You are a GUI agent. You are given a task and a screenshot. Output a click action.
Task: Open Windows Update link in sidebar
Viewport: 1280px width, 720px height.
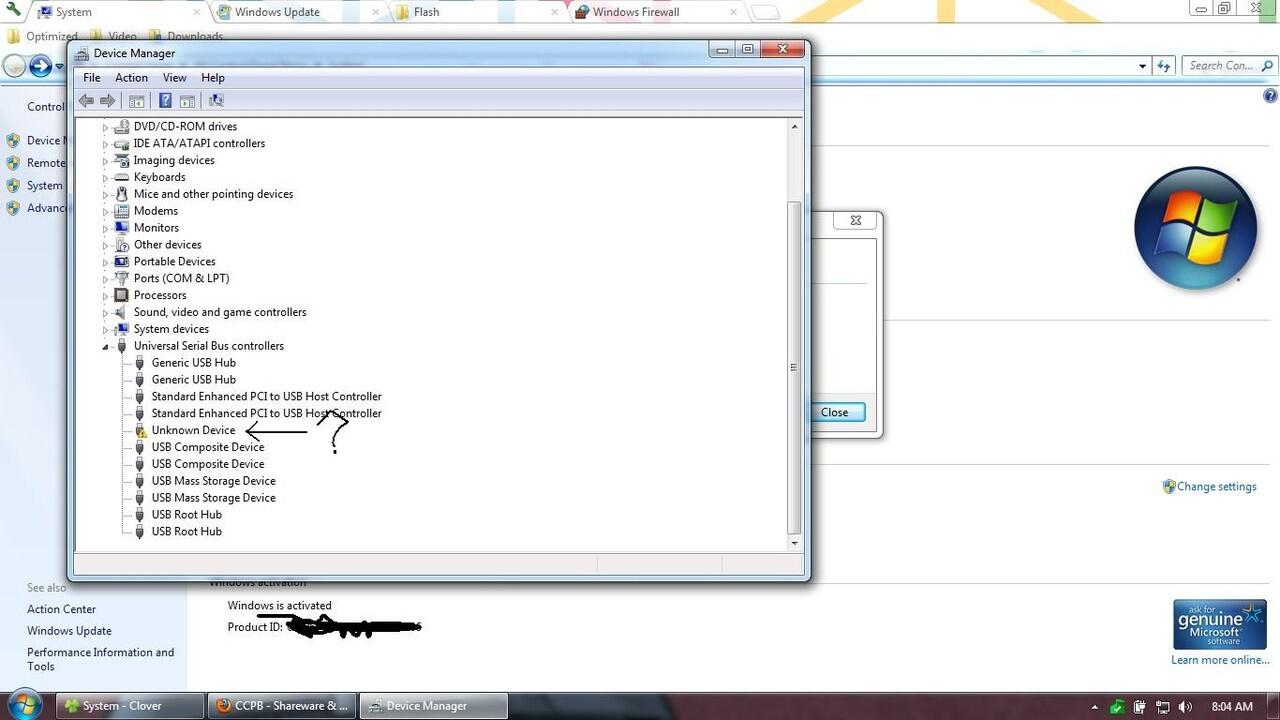click(69, 631)
